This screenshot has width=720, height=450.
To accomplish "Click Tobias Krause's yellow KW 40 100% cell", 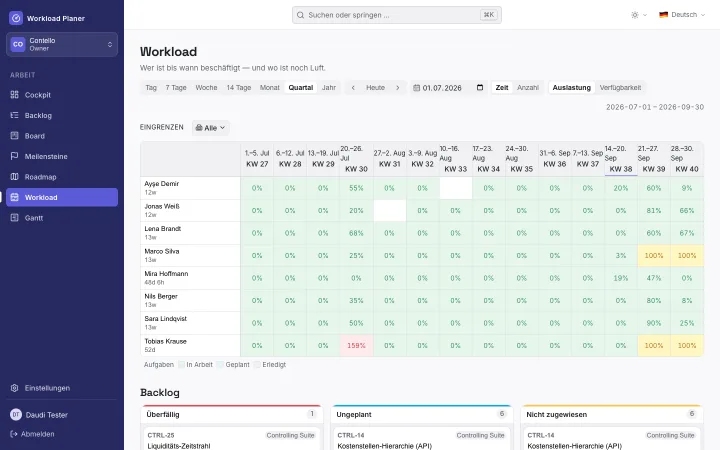I will (687, 346).
